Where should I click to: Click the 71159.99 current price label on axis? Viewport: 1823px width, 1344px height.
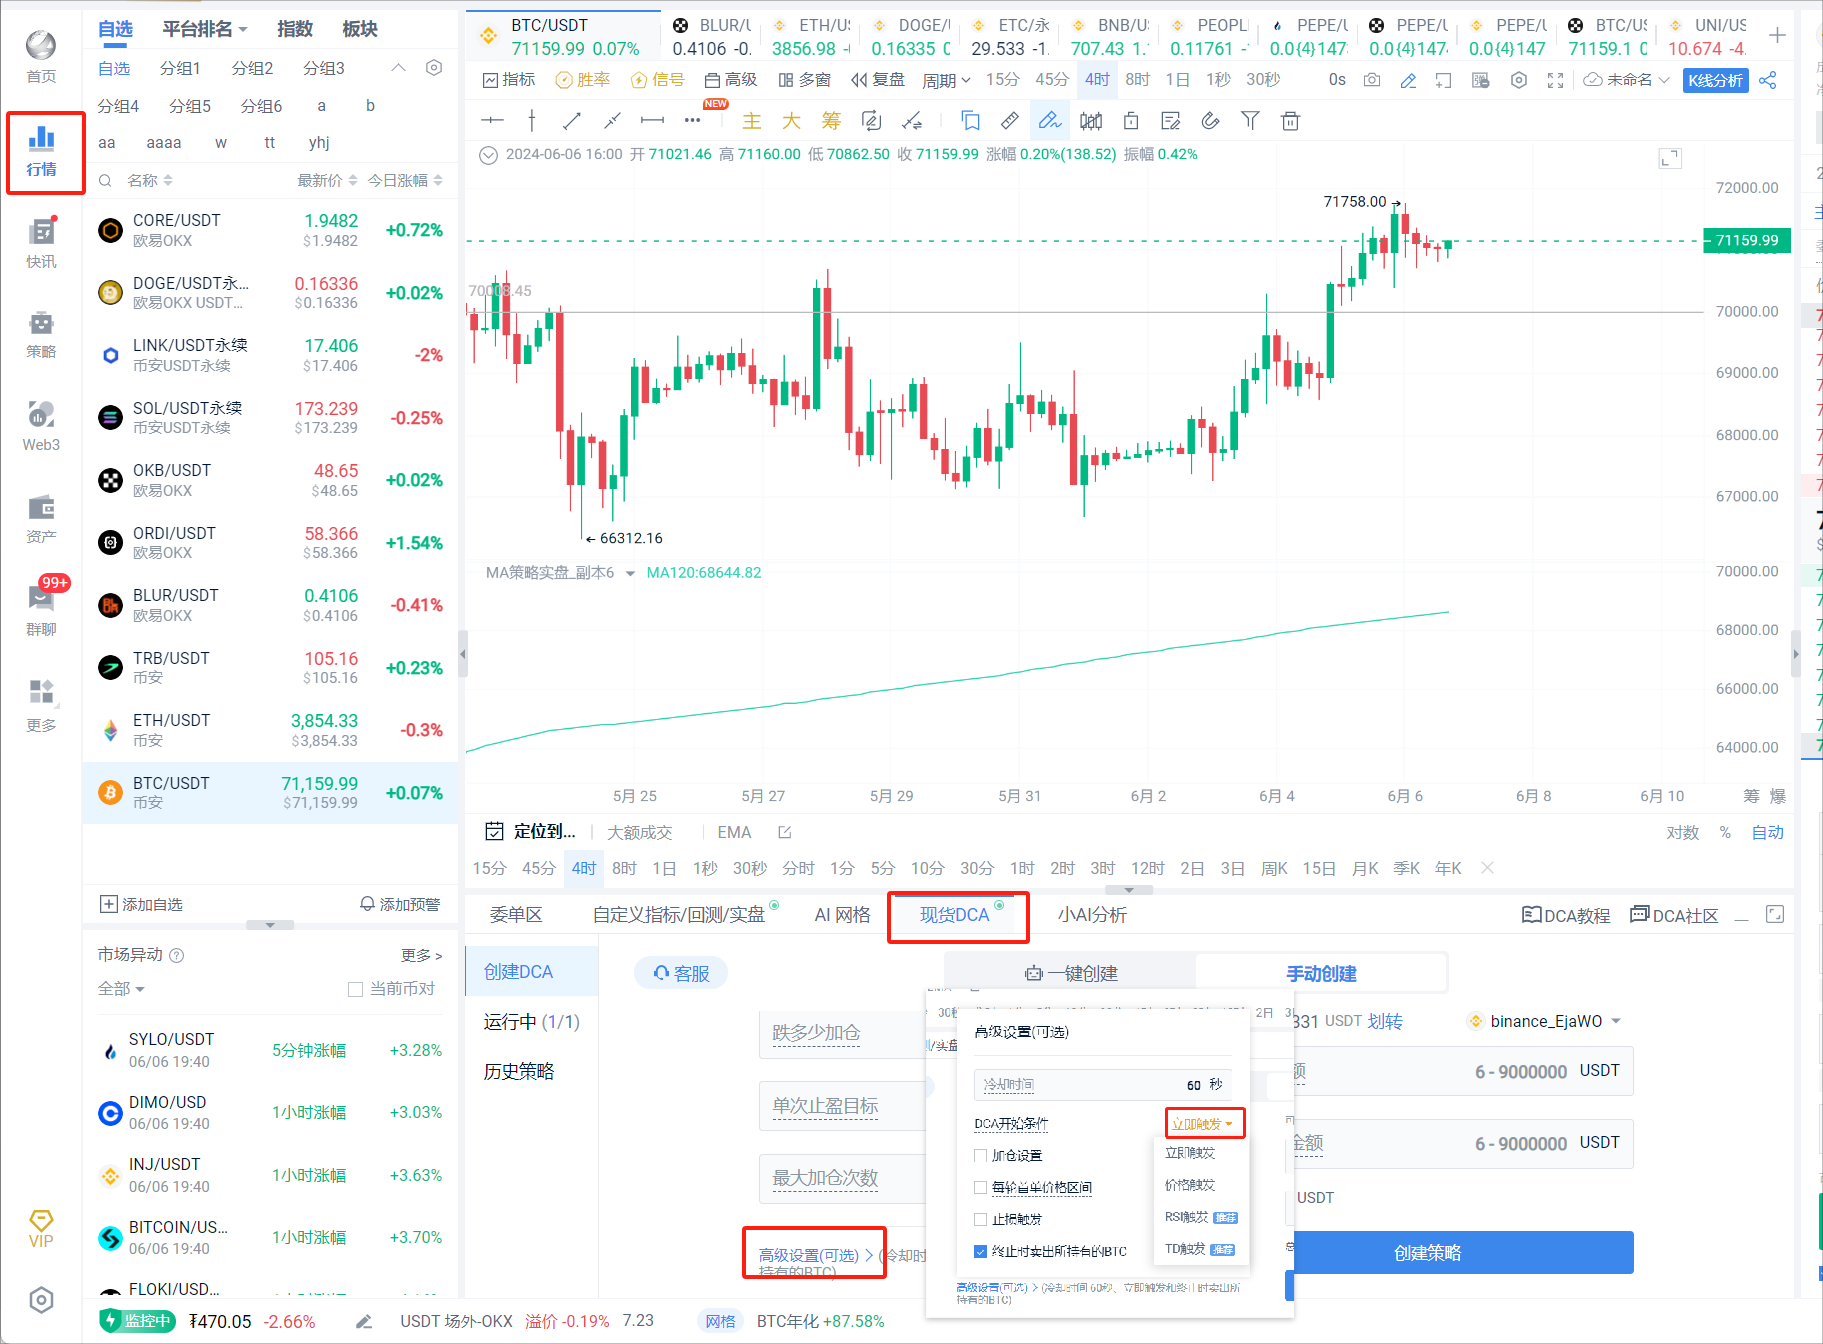click(x=1747, y=241)
